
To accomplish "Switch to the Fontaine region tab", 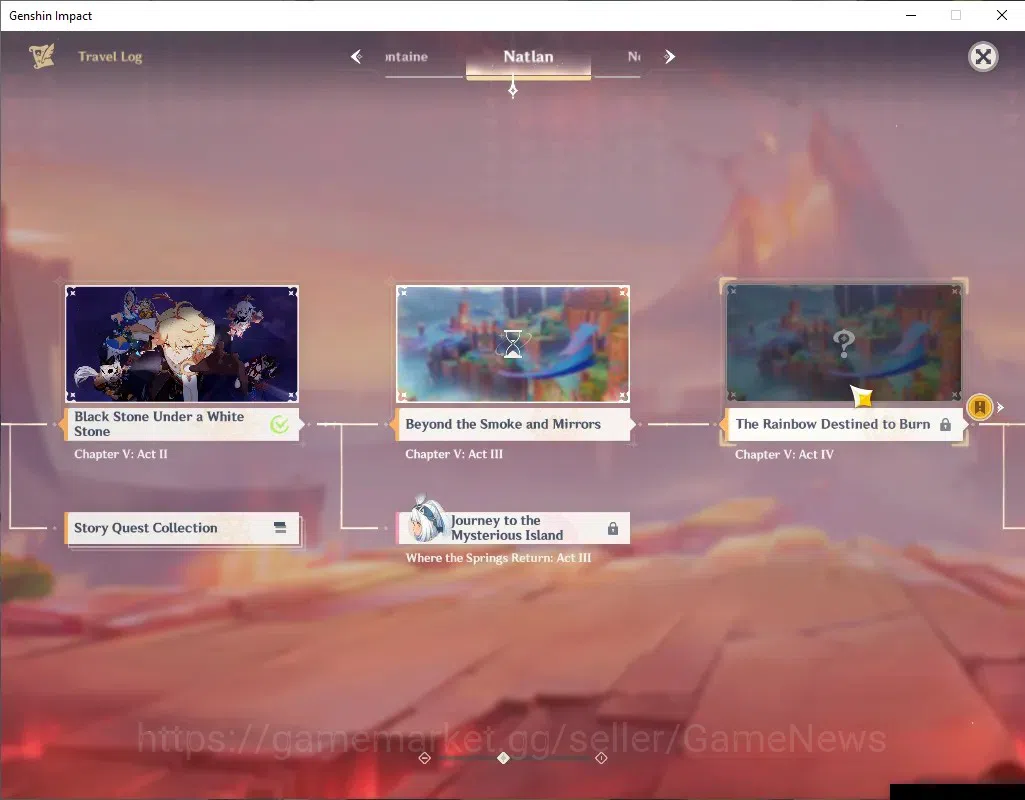I will click(x=407, y=57).
